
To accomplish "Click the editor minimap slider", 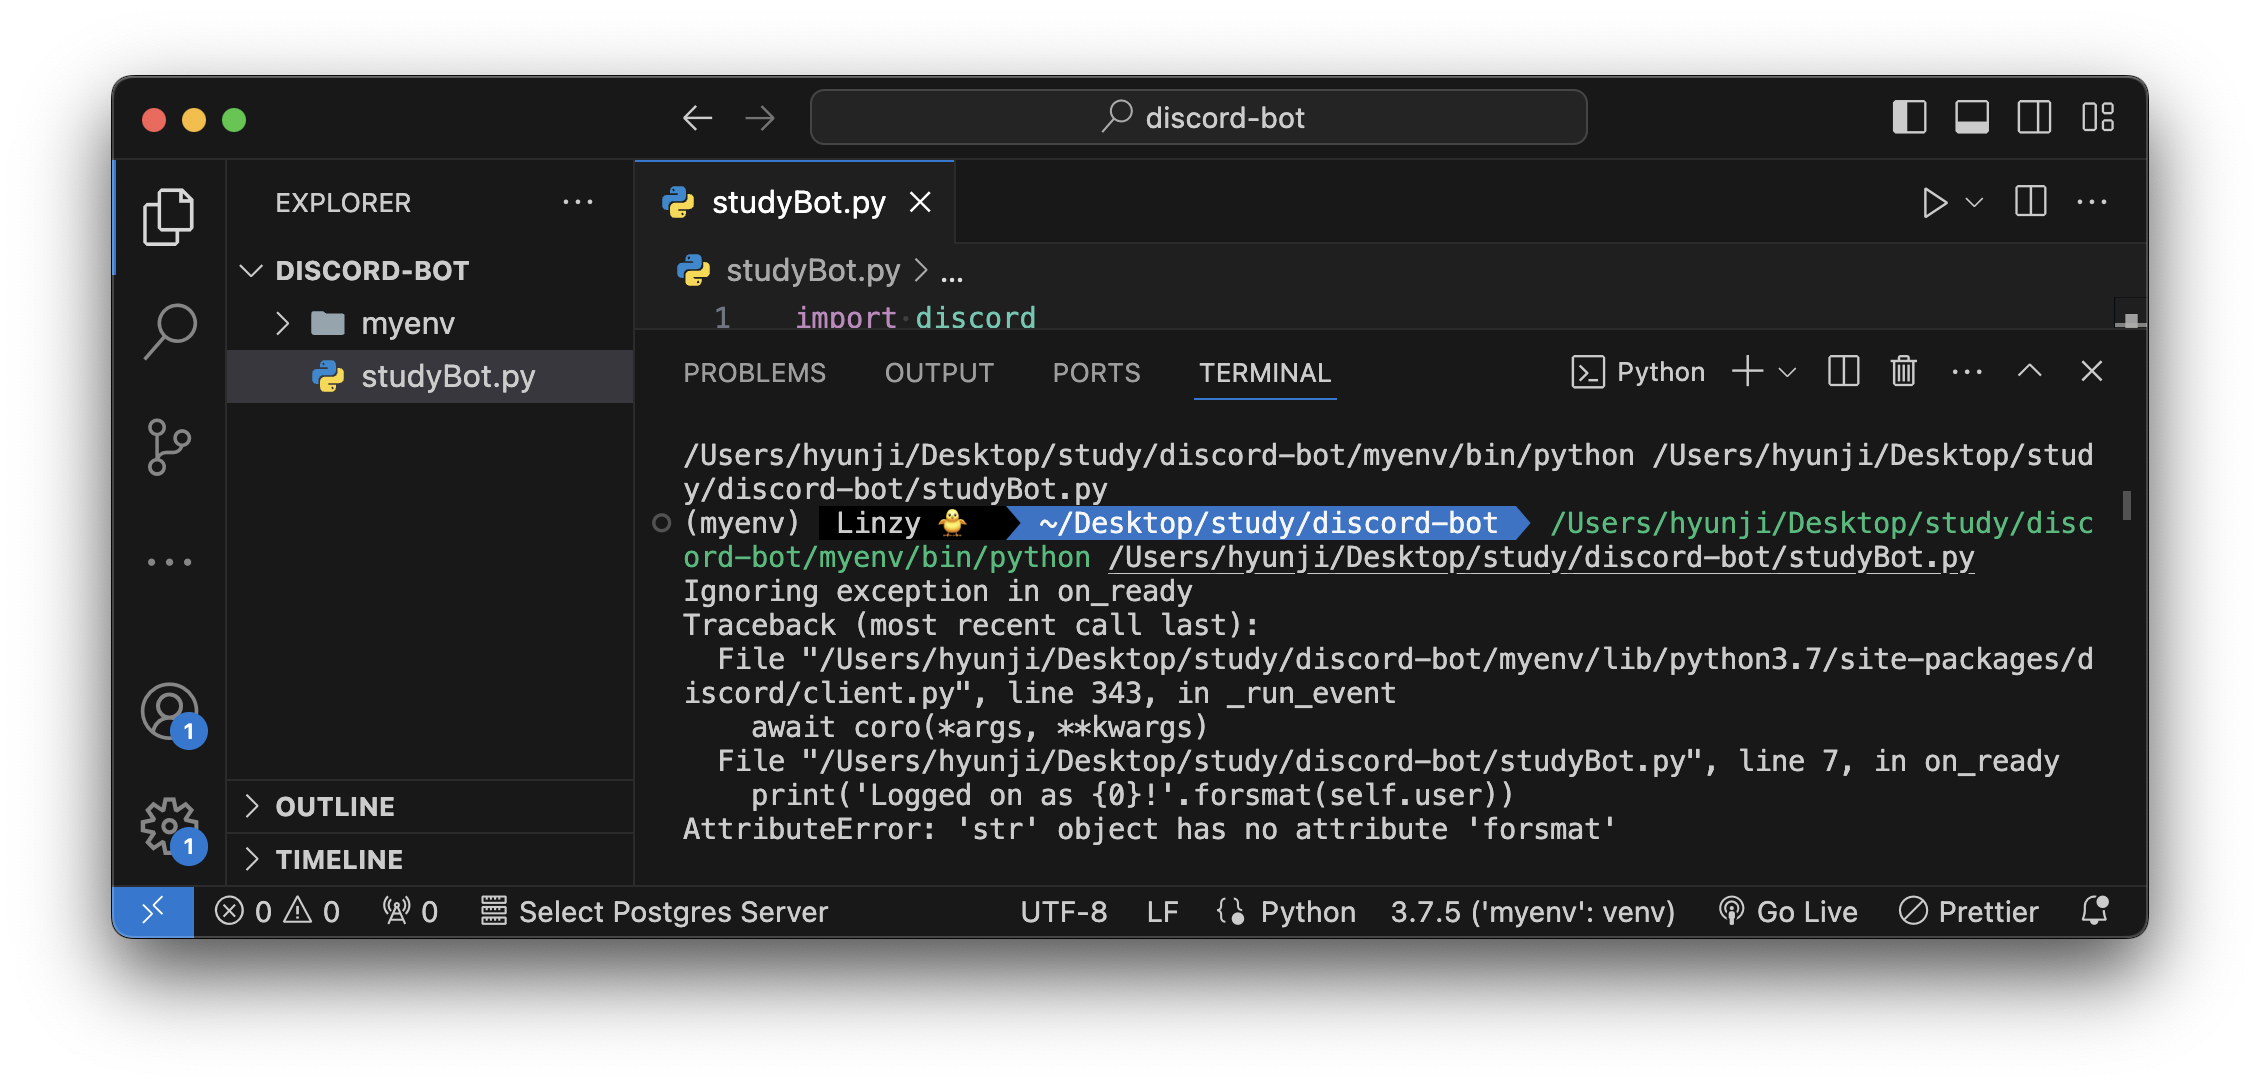I will [2131, 315].
